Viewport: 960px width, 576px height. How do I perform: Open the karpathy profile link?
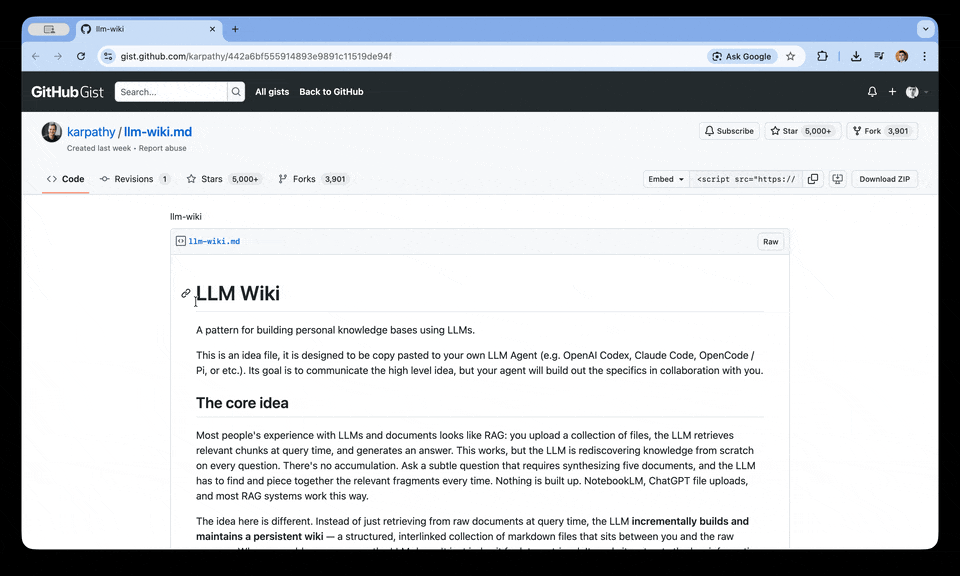pos(91,132)
